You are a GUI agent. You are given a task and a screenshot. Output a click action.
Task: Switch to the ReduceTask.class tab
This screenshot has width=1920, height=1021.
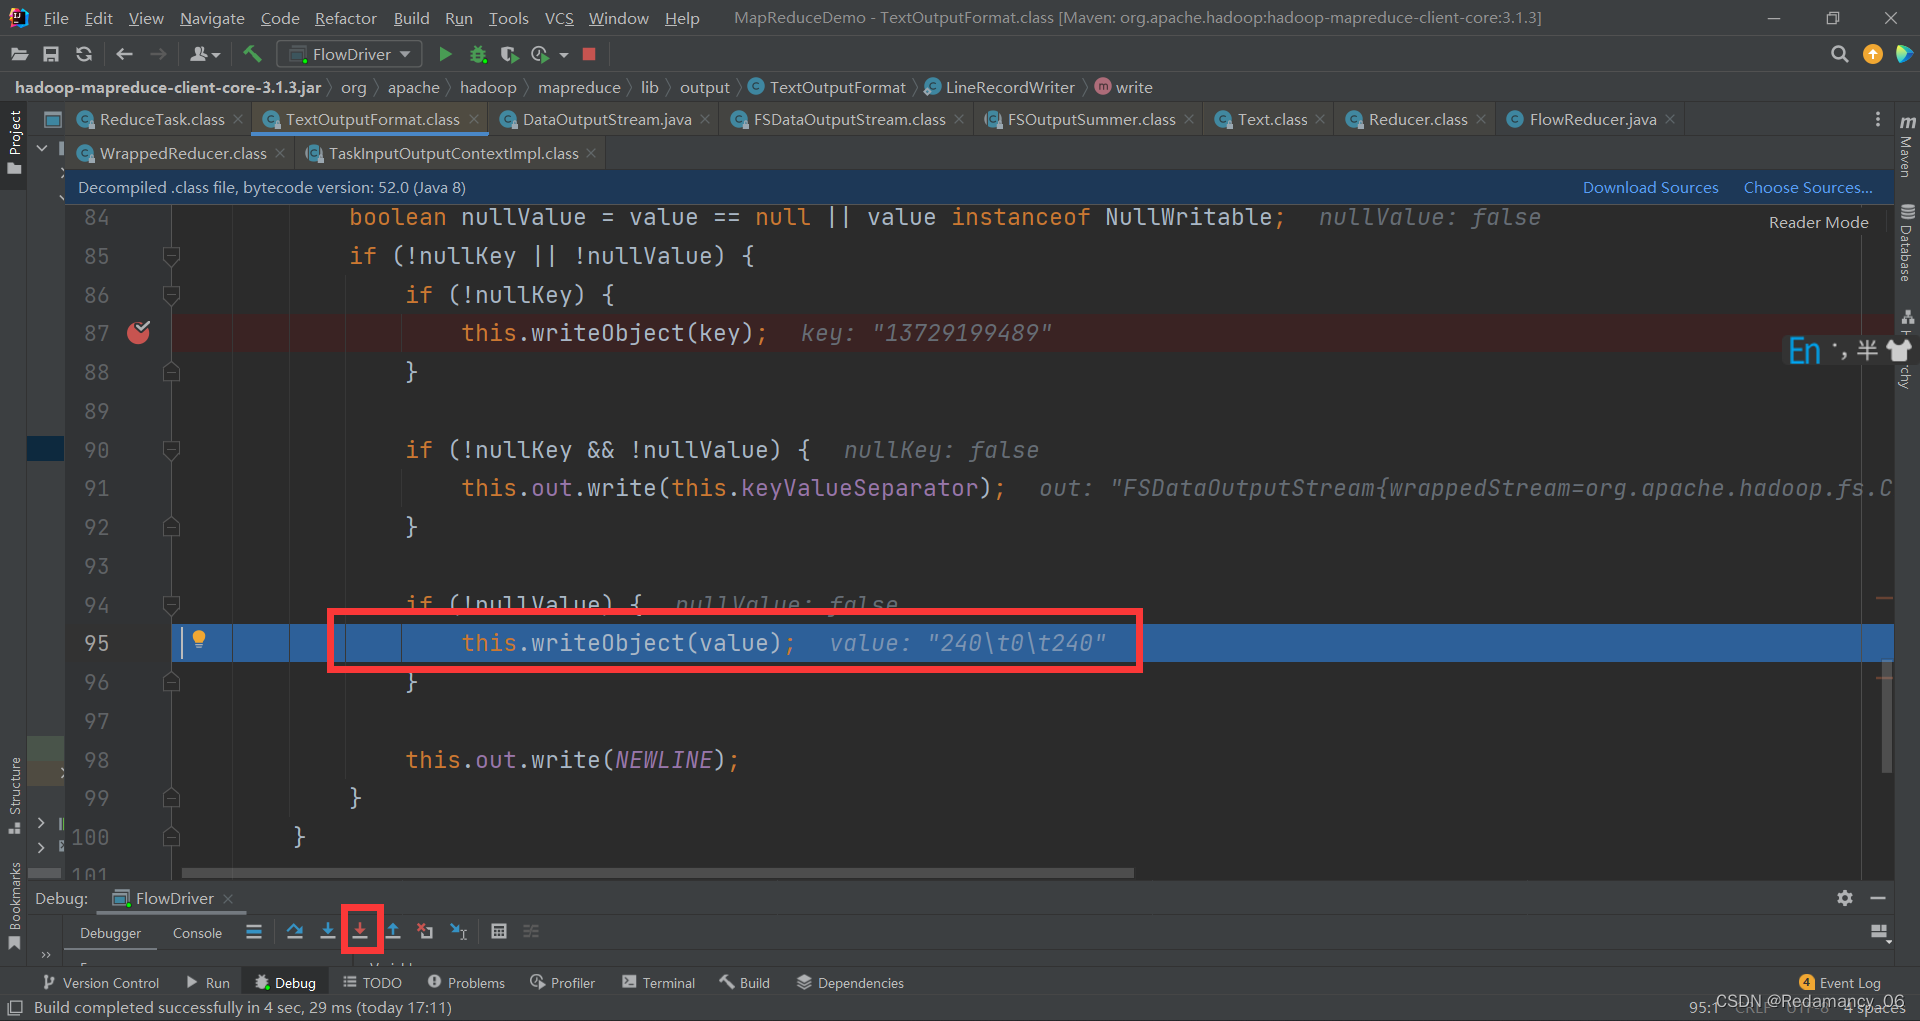coord(161,119)
